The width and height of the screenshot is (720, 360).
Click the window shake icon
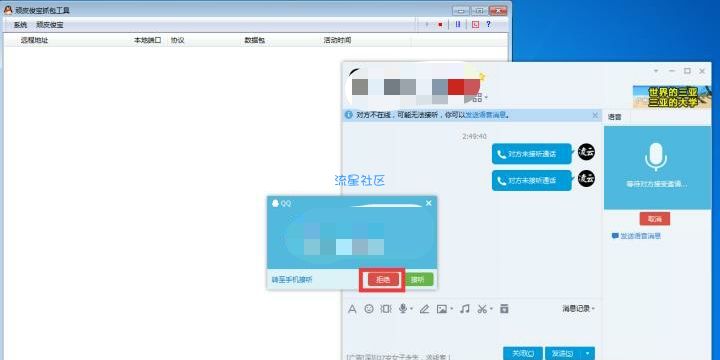click(386, 309)
